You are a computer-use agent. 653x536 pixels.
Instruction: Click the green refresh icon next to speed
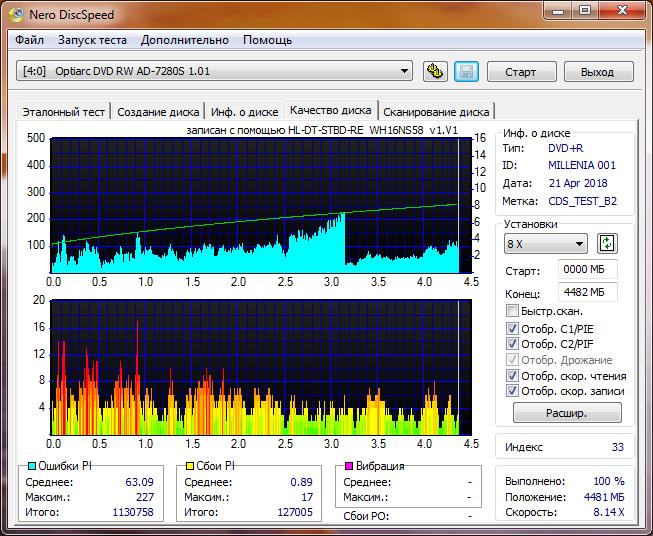(x=607, y=244)
